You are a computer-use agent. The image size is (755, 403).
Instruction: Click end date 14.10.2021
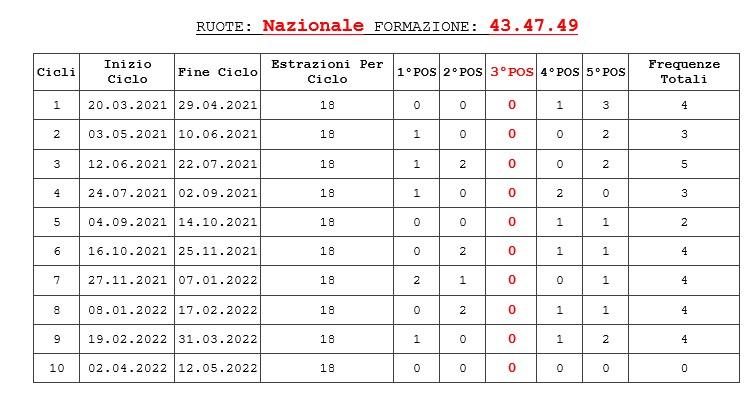pyautogui.click(x=218, y=222)
